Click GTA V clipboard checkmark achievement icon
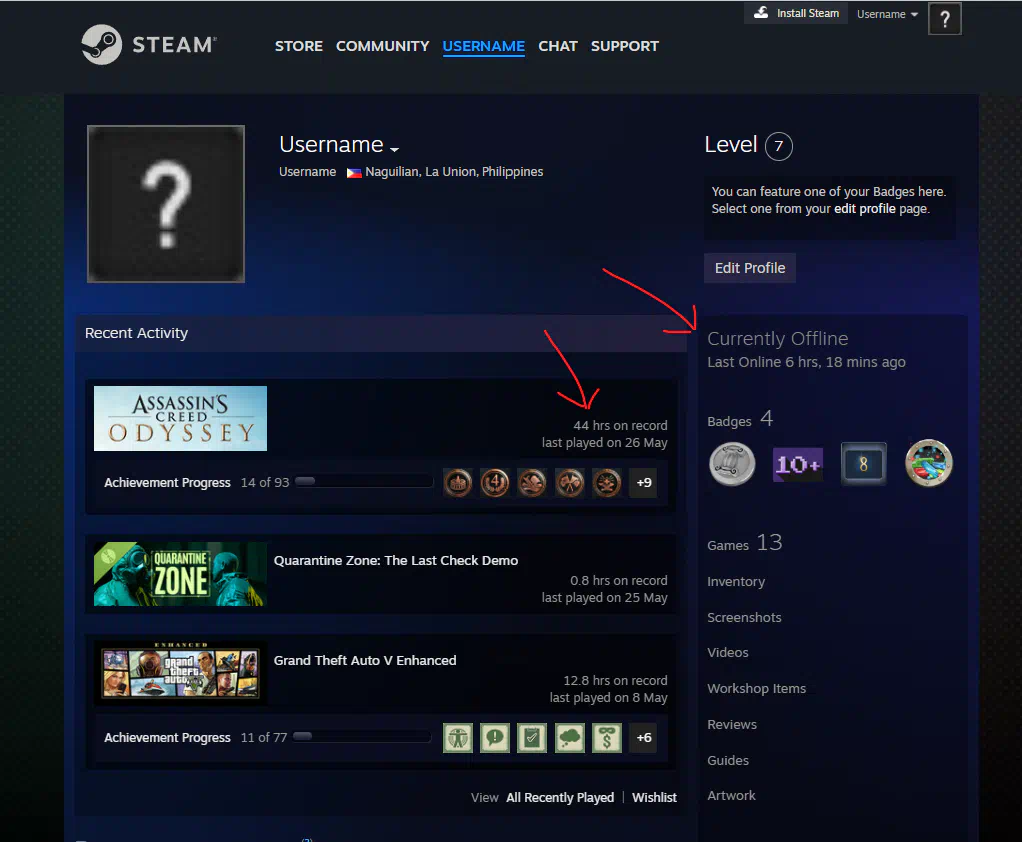The height and width of the screenshot is (842, 1022). (x=532, y=738)
